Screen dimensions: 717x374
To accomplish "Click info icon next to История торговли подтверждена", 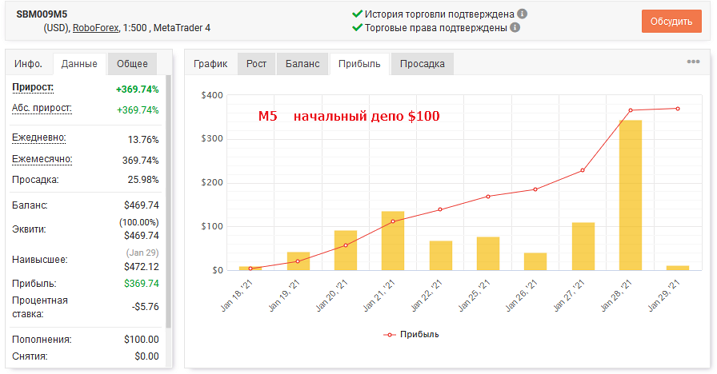I will pos(522,14).
